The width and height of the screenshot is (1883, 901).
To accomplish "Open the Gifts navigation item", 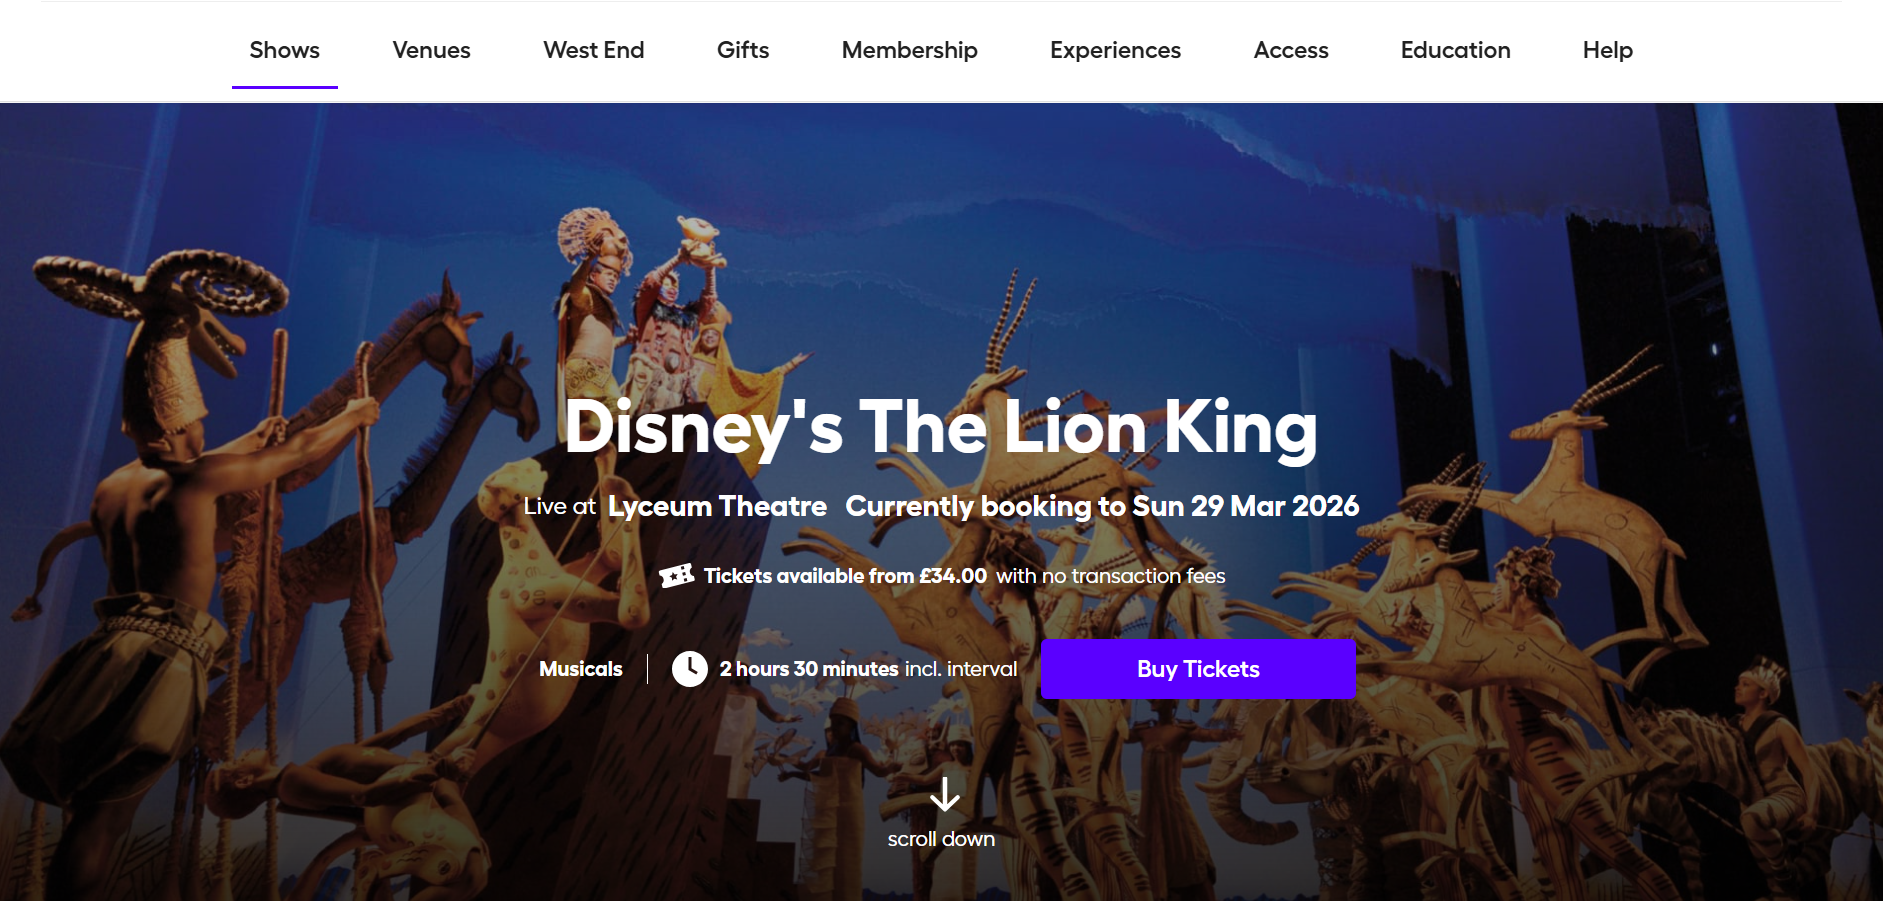I will pos(743,50).
